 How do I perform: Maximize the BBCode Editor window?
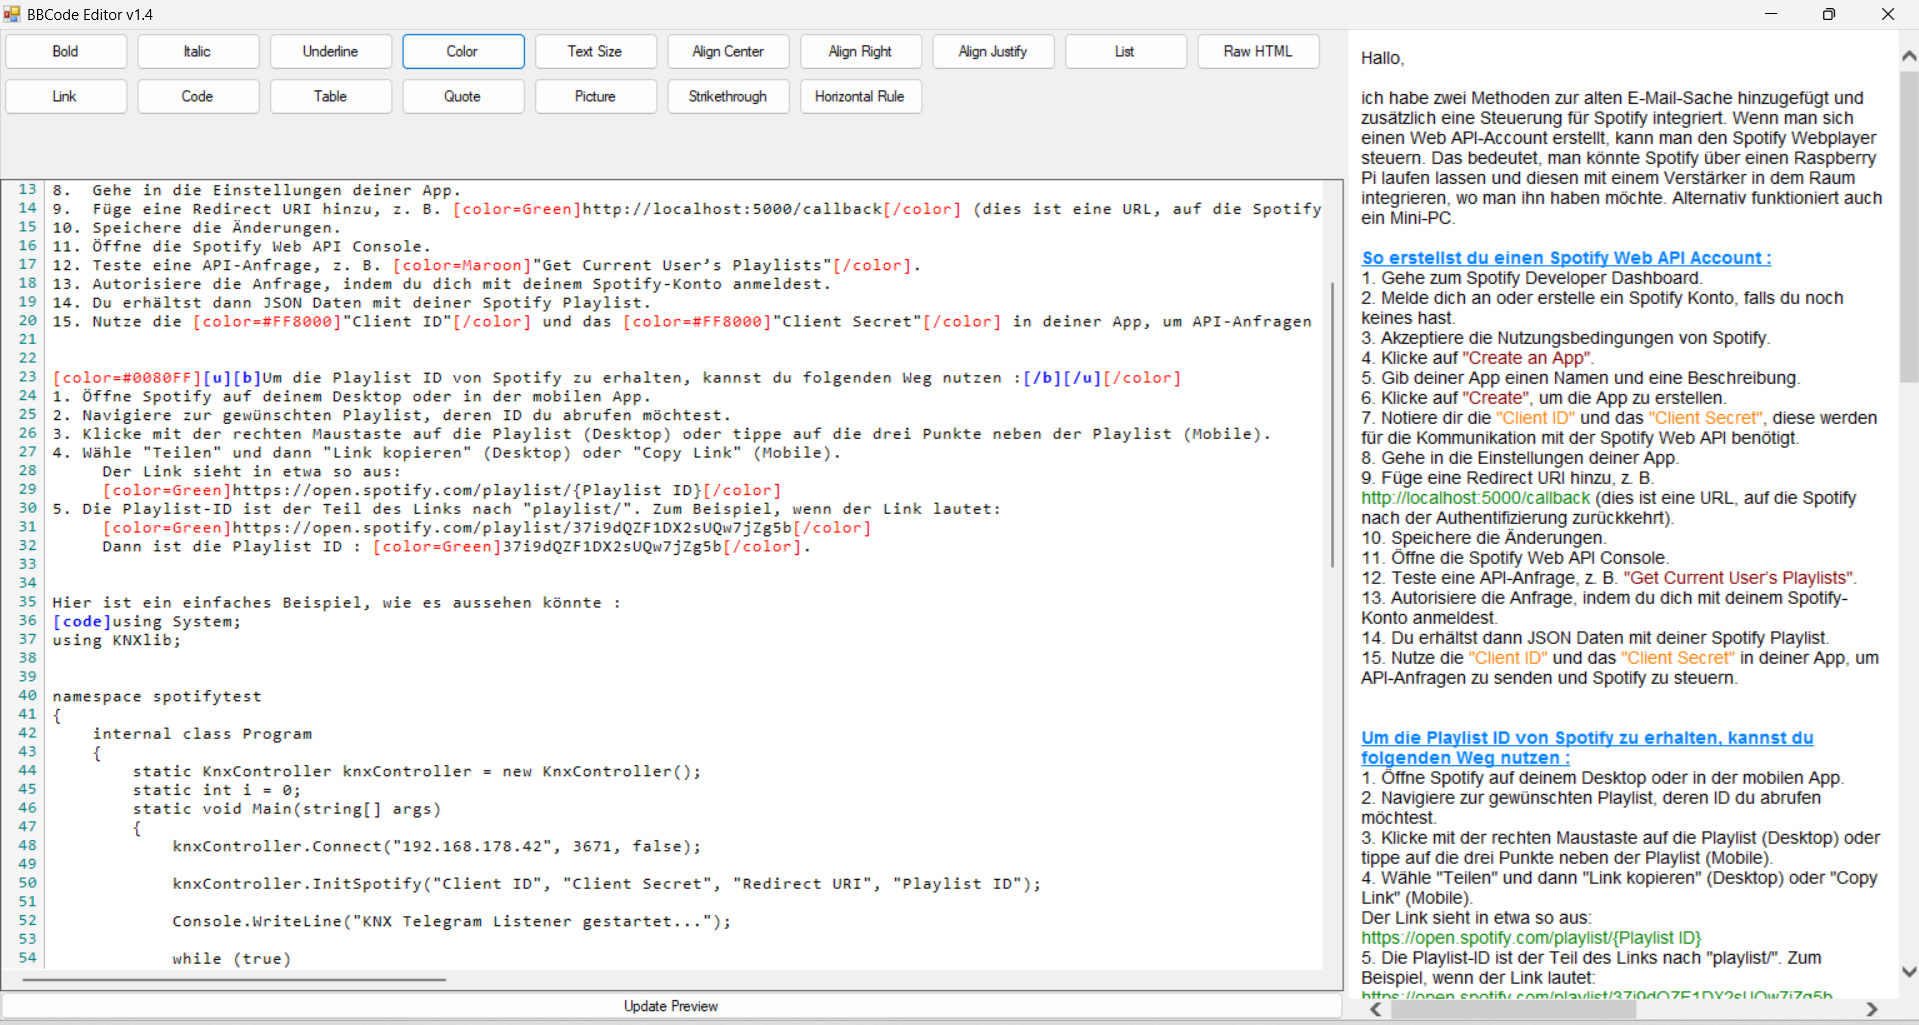1829,14
